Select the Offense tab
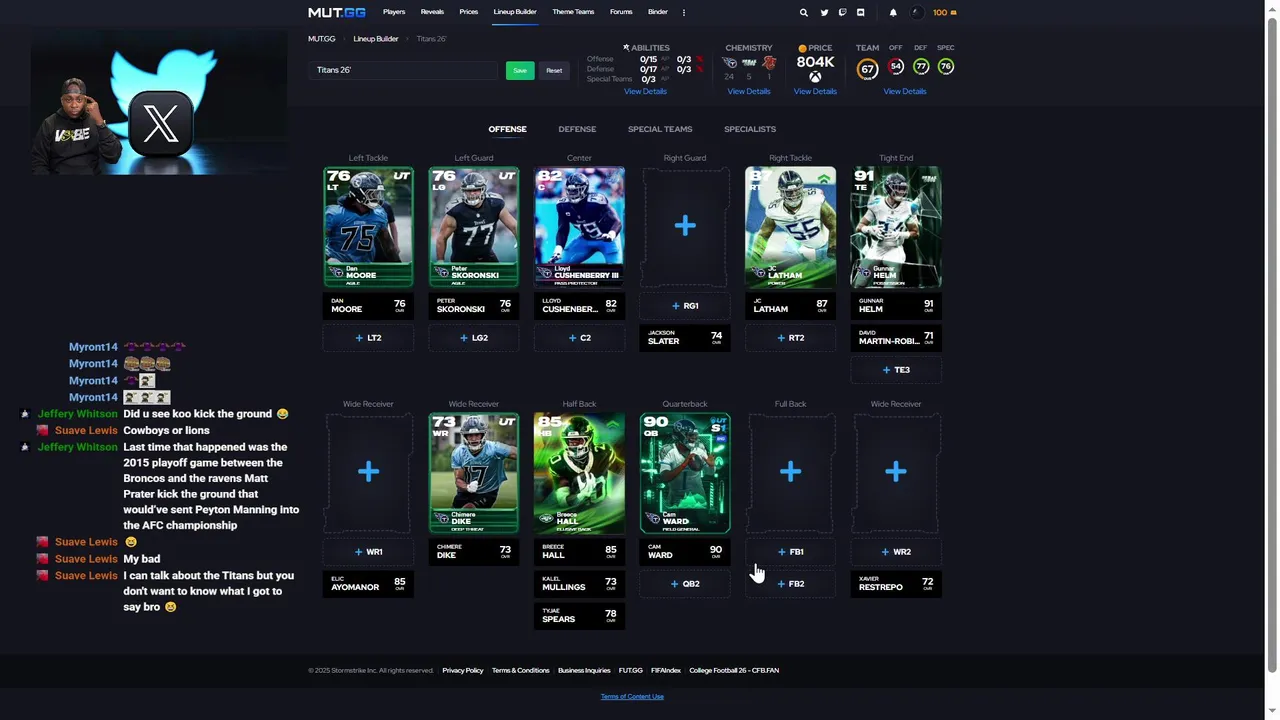The width and height of the screenshot is (1280, 720). [507, 129]
